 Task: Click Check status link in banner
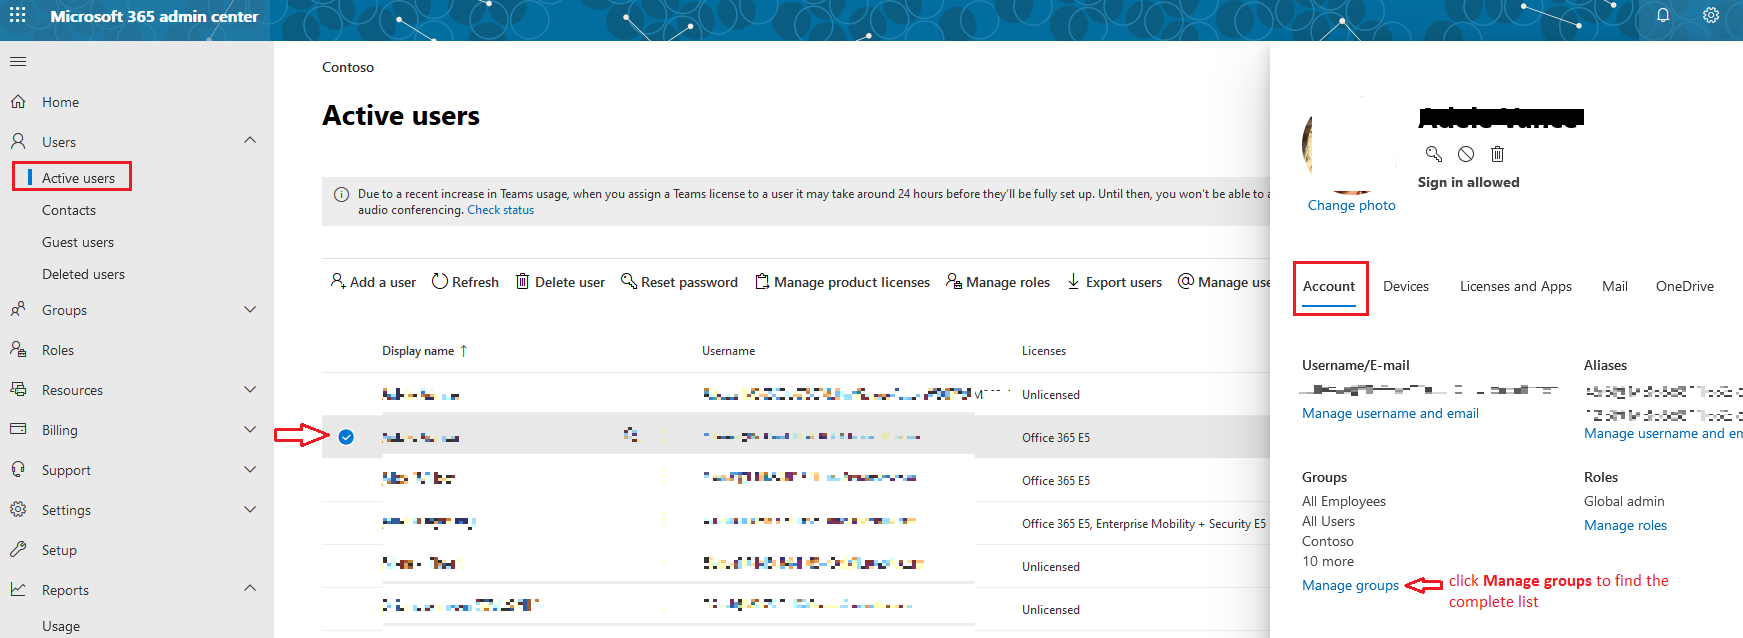click(501, 210)
